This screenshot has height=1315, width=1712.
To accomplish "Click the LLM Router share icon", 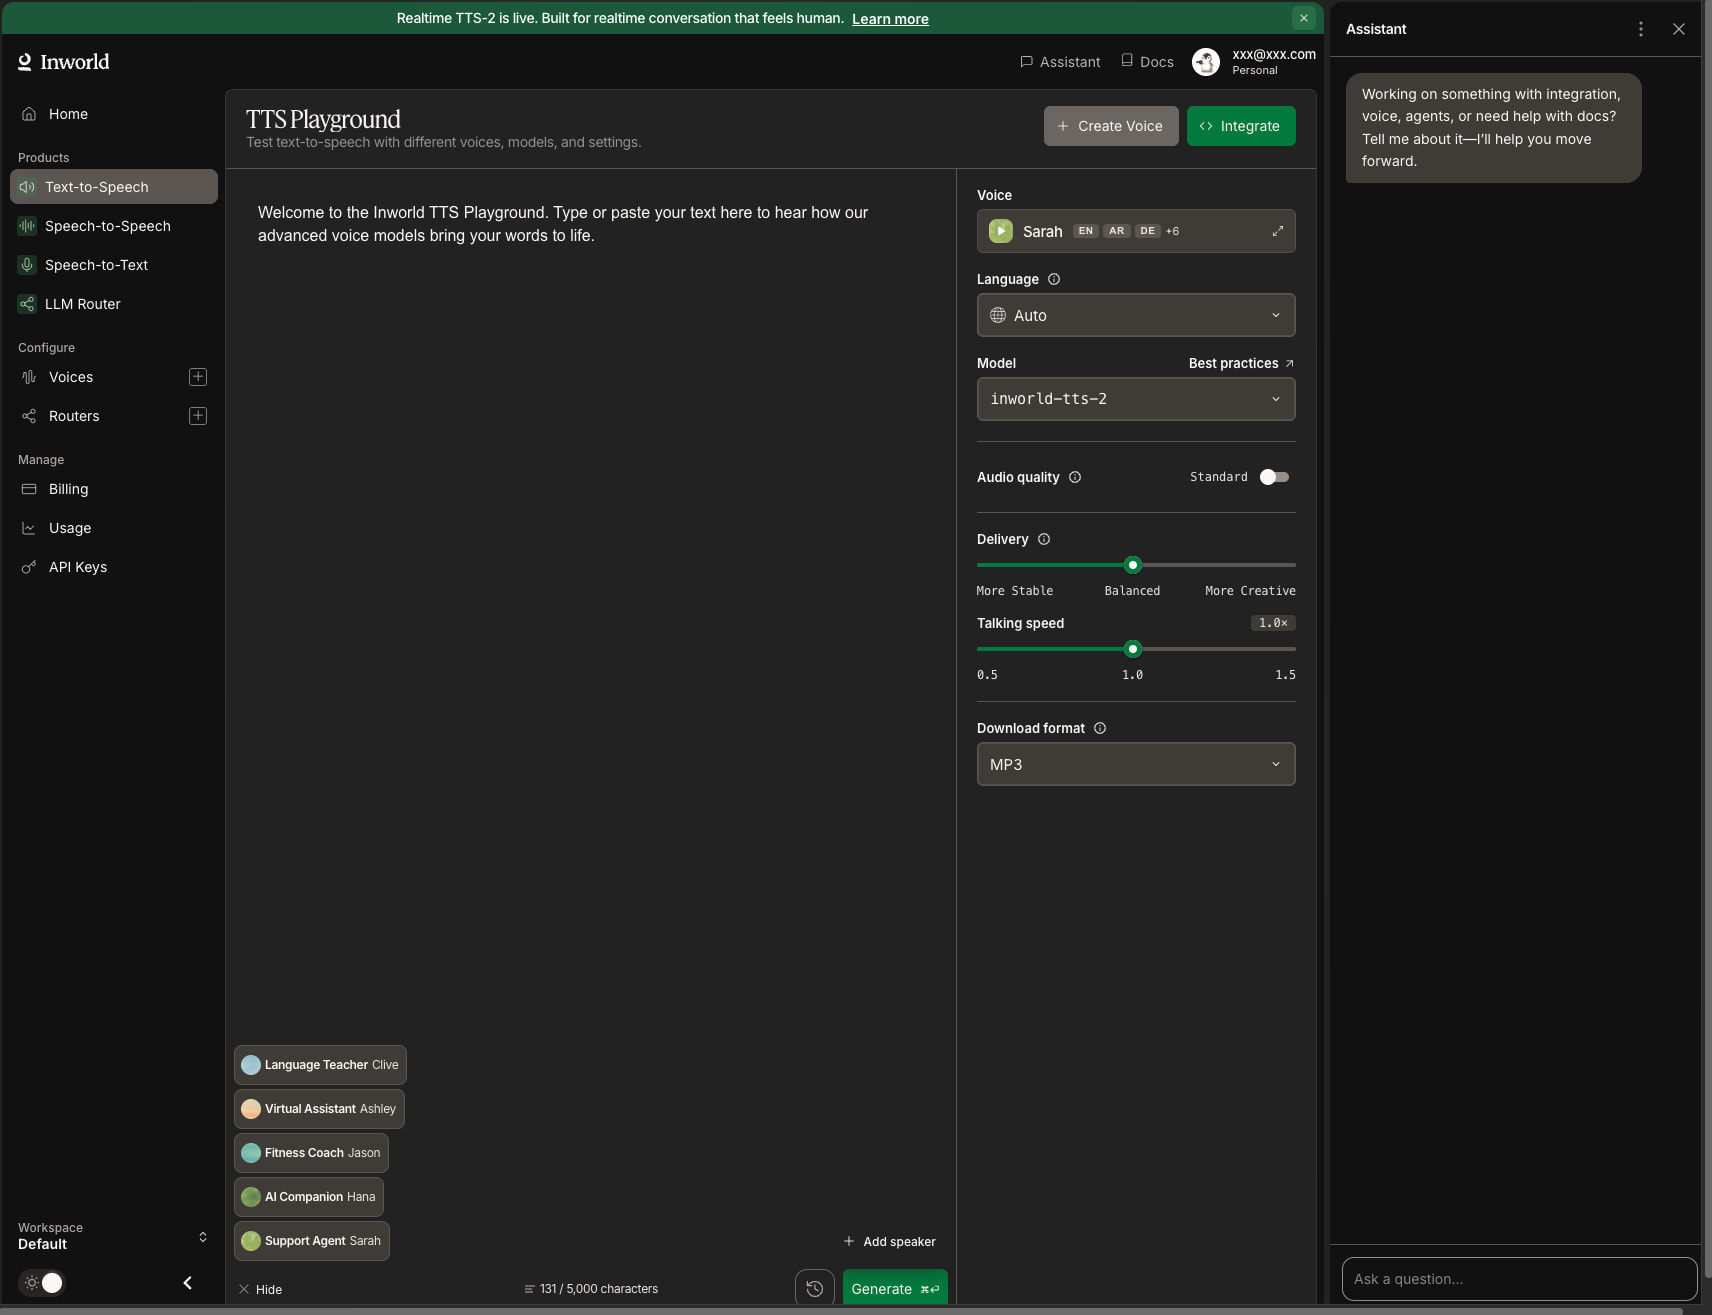I will [27, 304].
